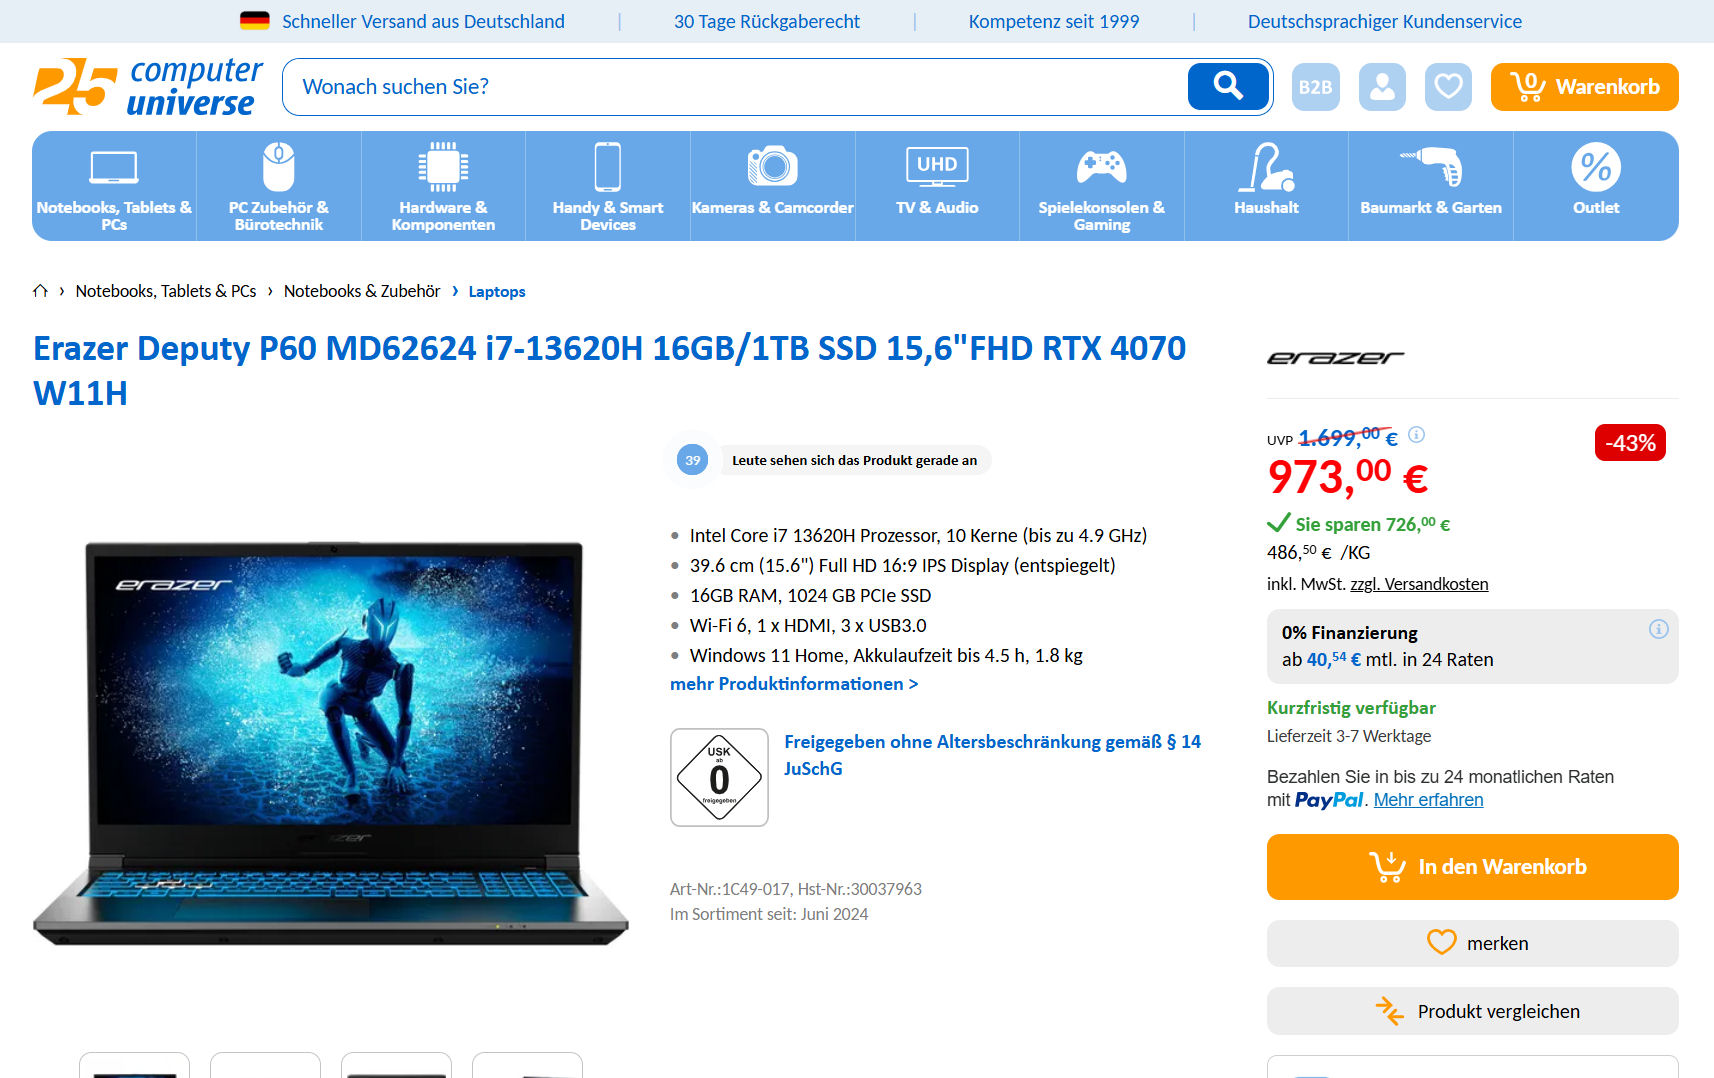Screen dimensions: 1714x1078
Task: Click the merken button
Action: tap(1472, 943)
